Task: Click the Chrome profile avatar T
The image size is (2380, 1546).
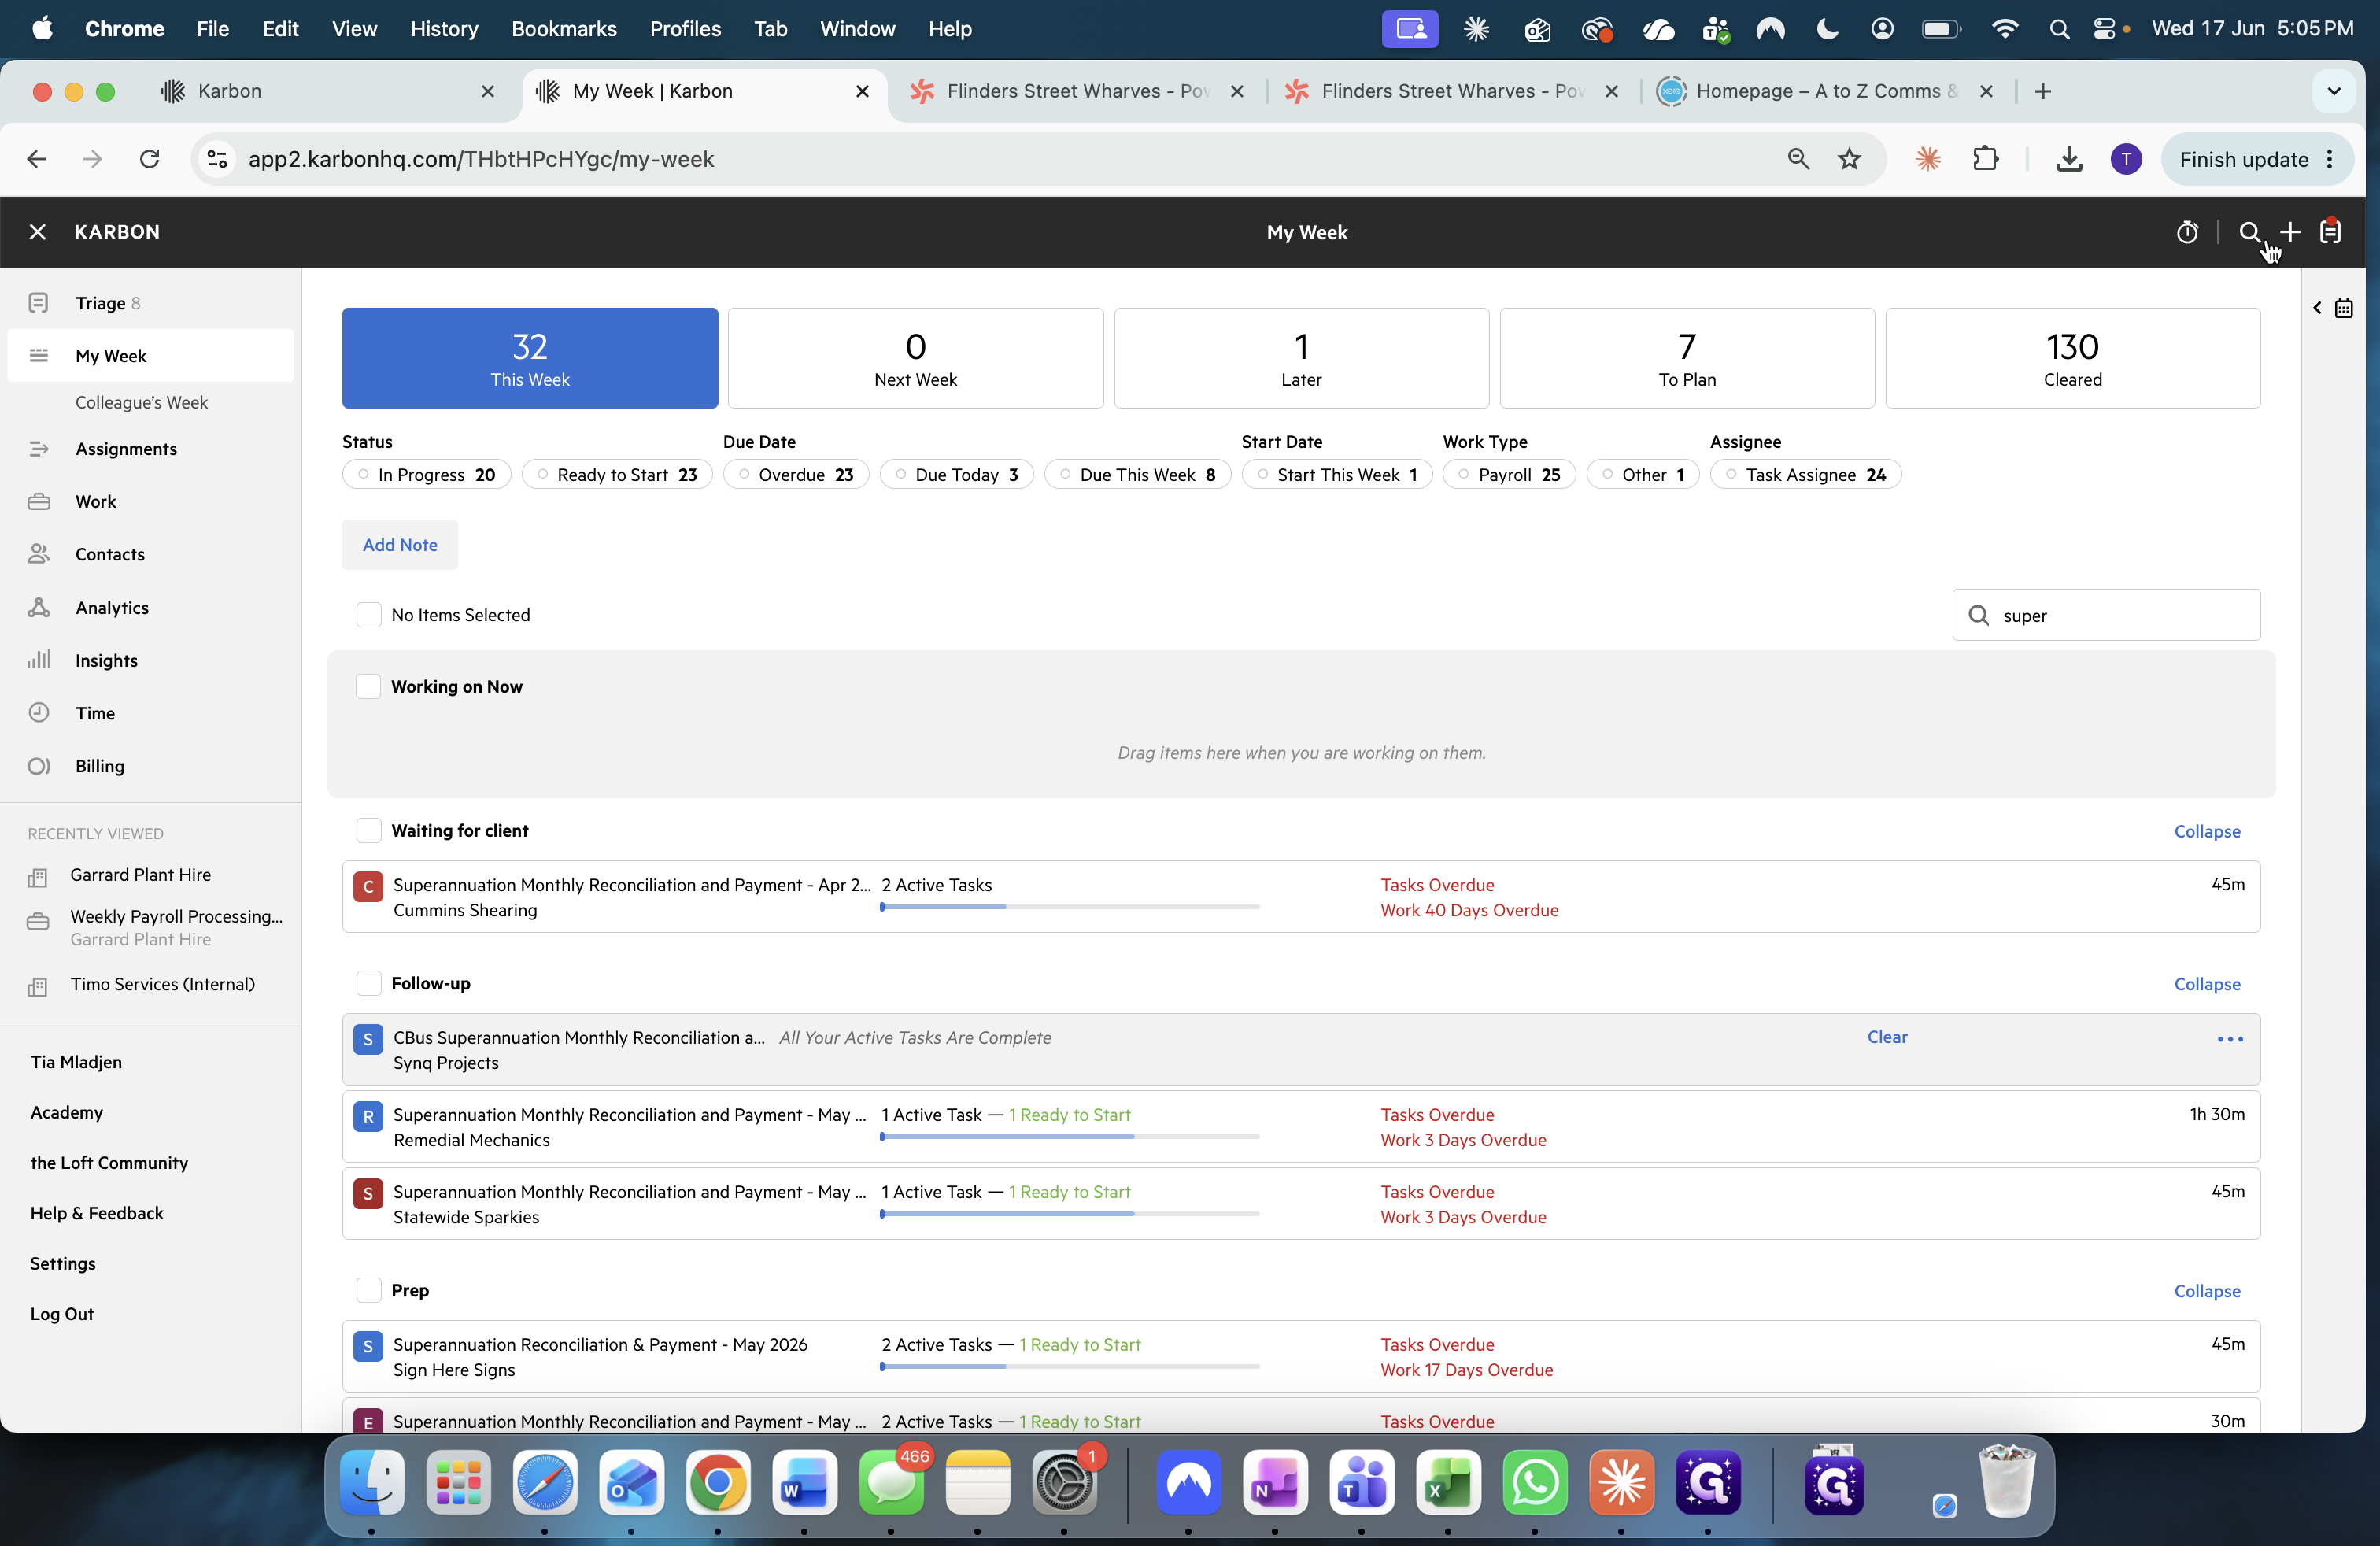Action: [2126, 159]
